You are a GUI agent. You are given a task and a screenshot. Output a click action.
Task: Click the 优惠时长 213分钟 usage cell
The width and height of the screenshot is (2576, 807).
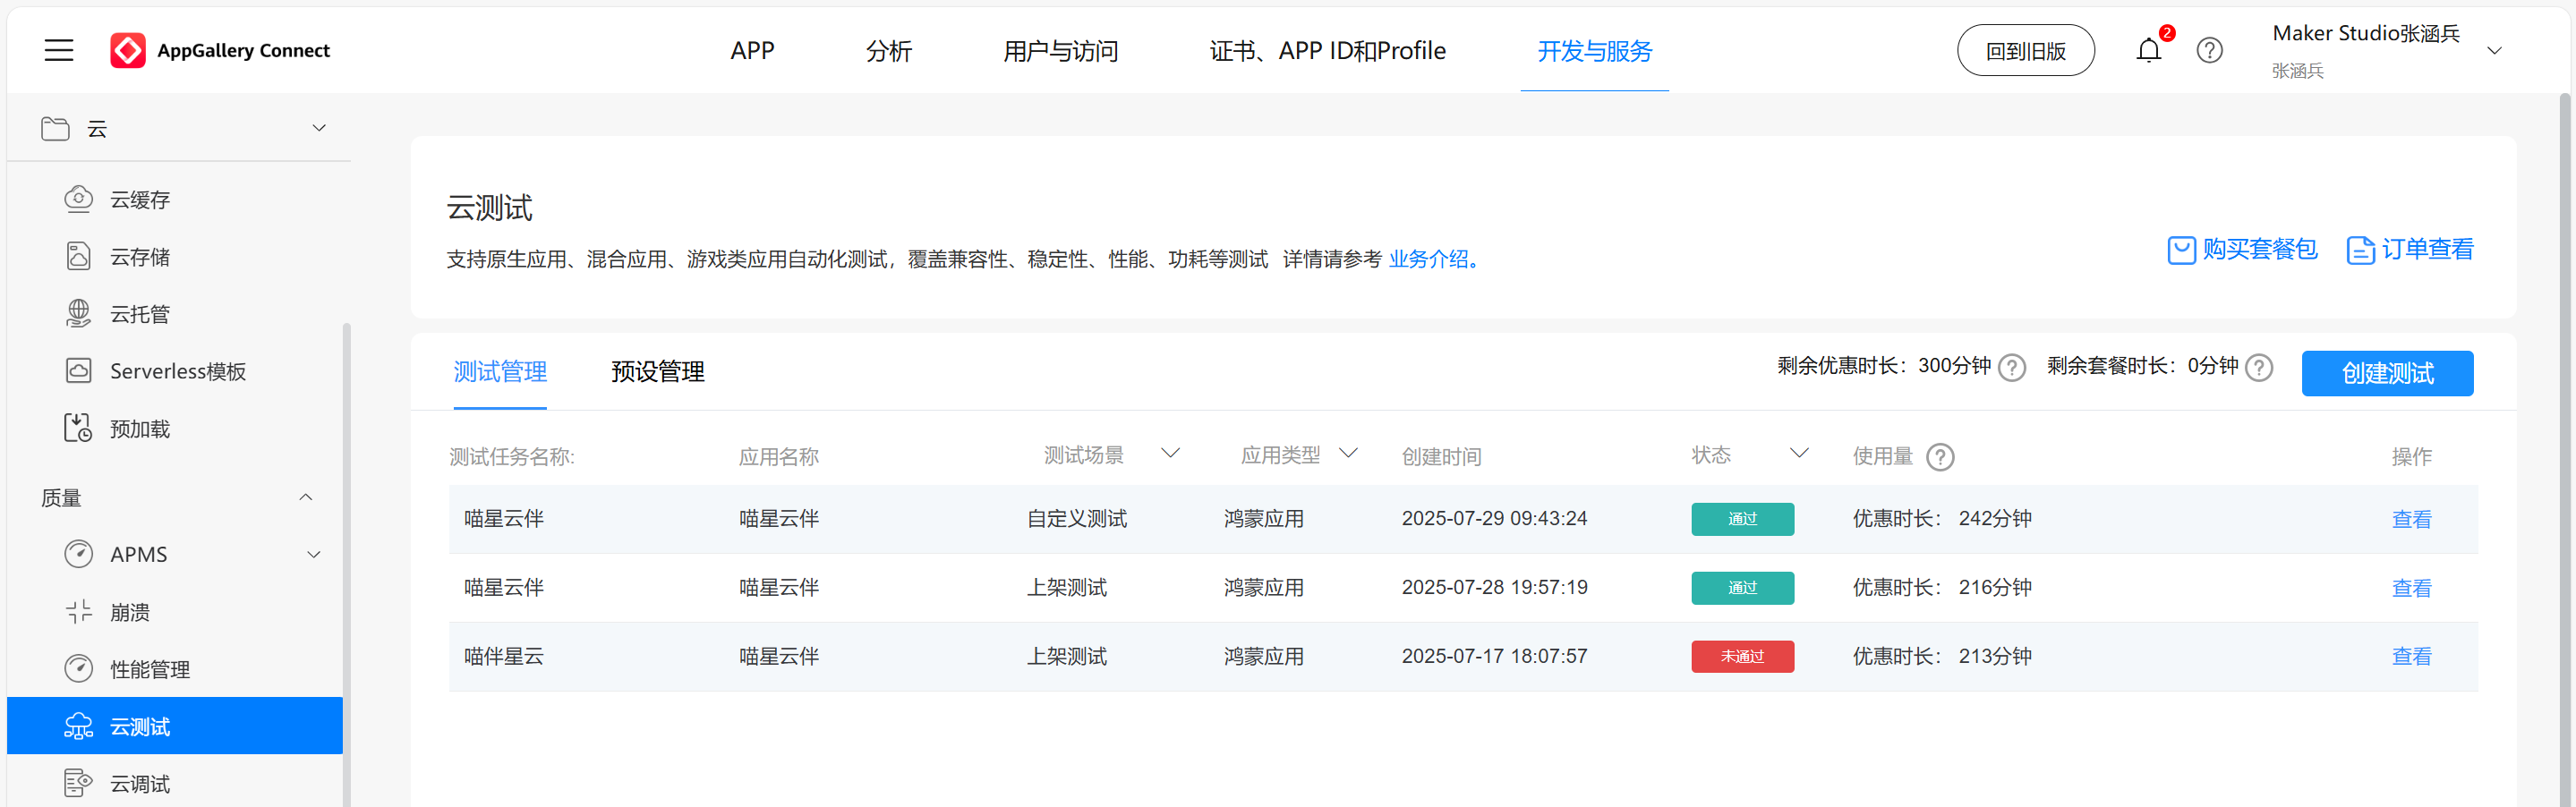click(1942, 656)
